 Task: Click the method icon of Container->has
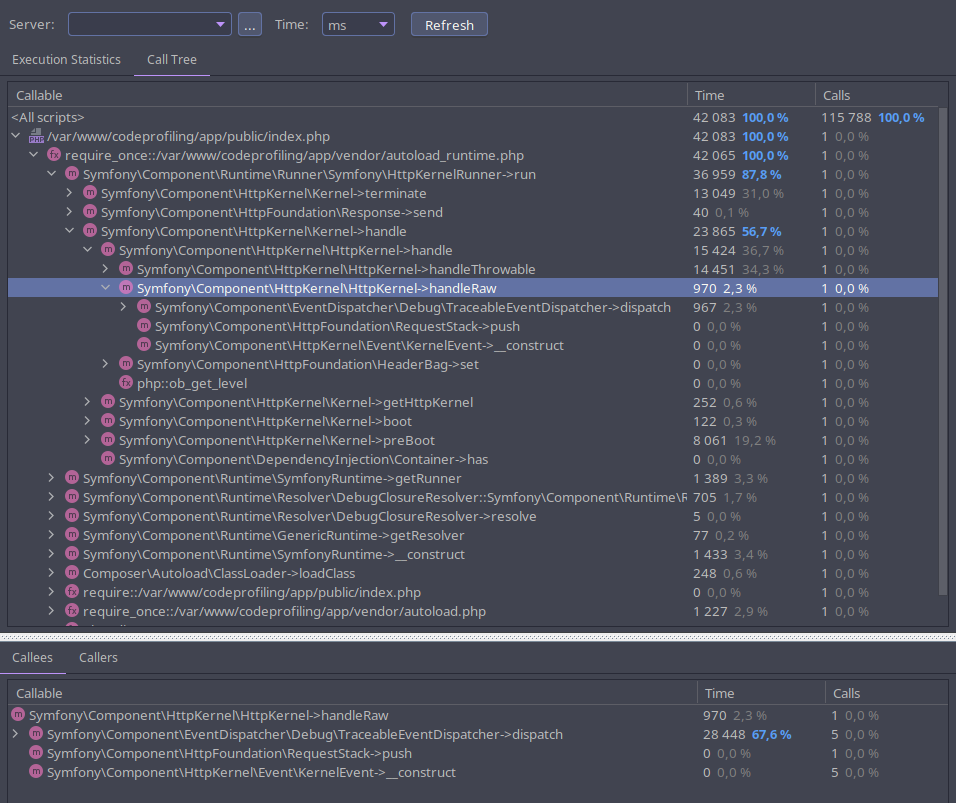108,459
